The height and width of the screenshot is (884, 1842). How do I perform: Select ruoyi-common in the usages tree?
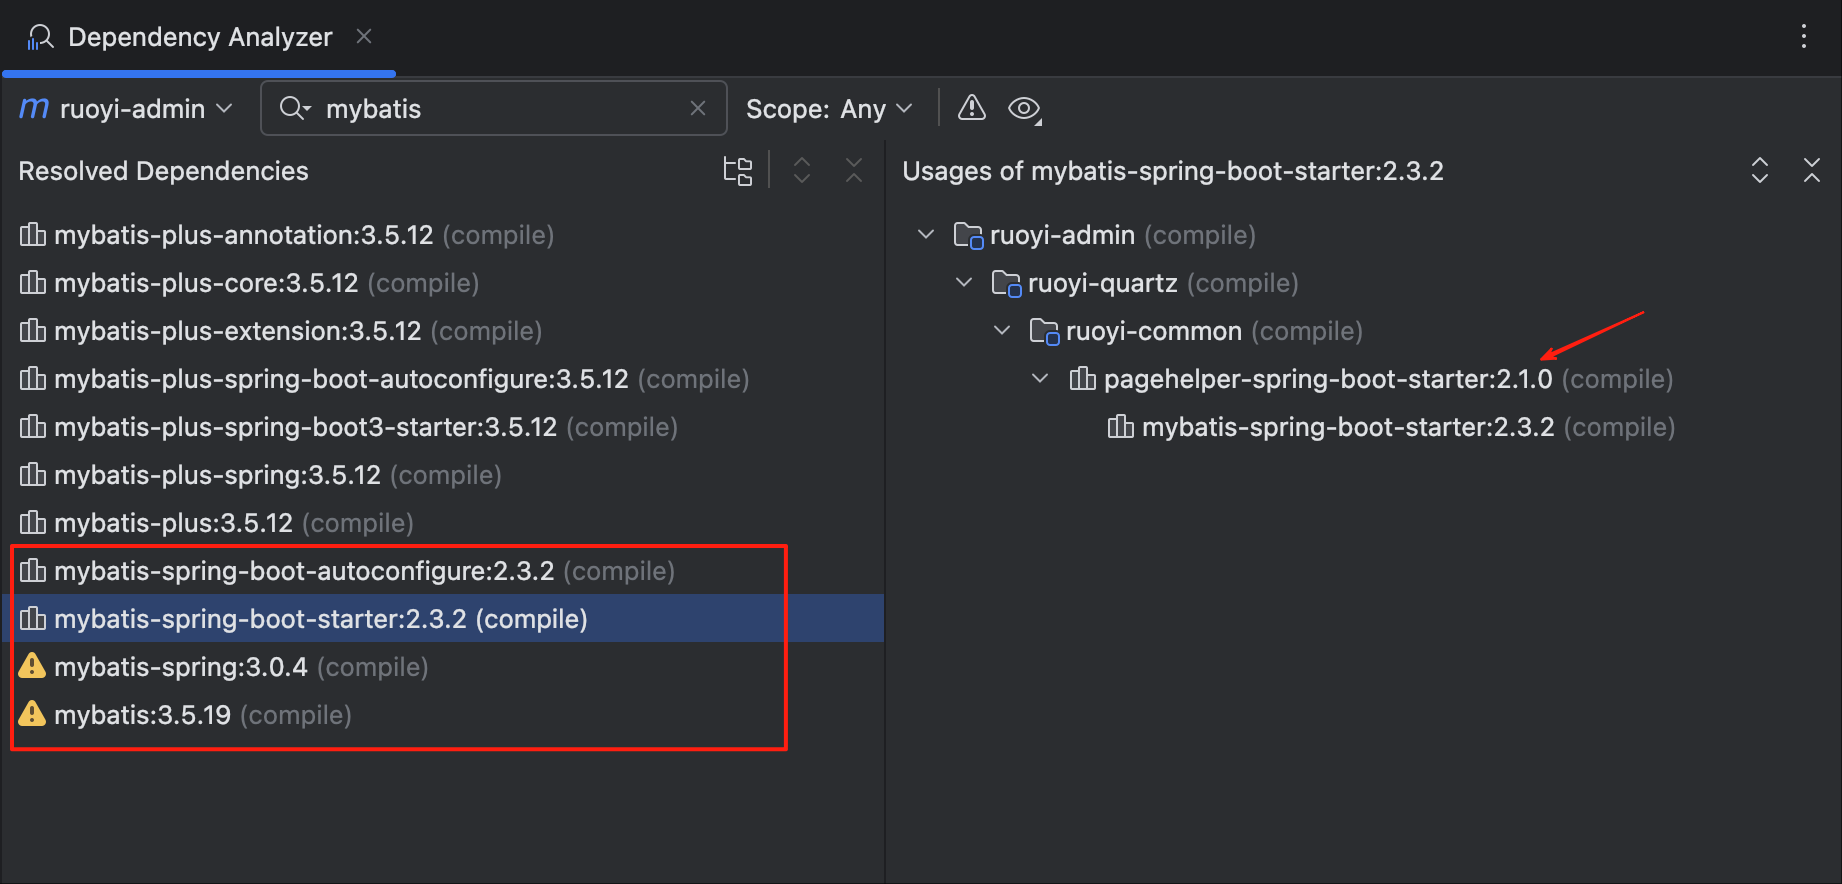(1153, 331)
